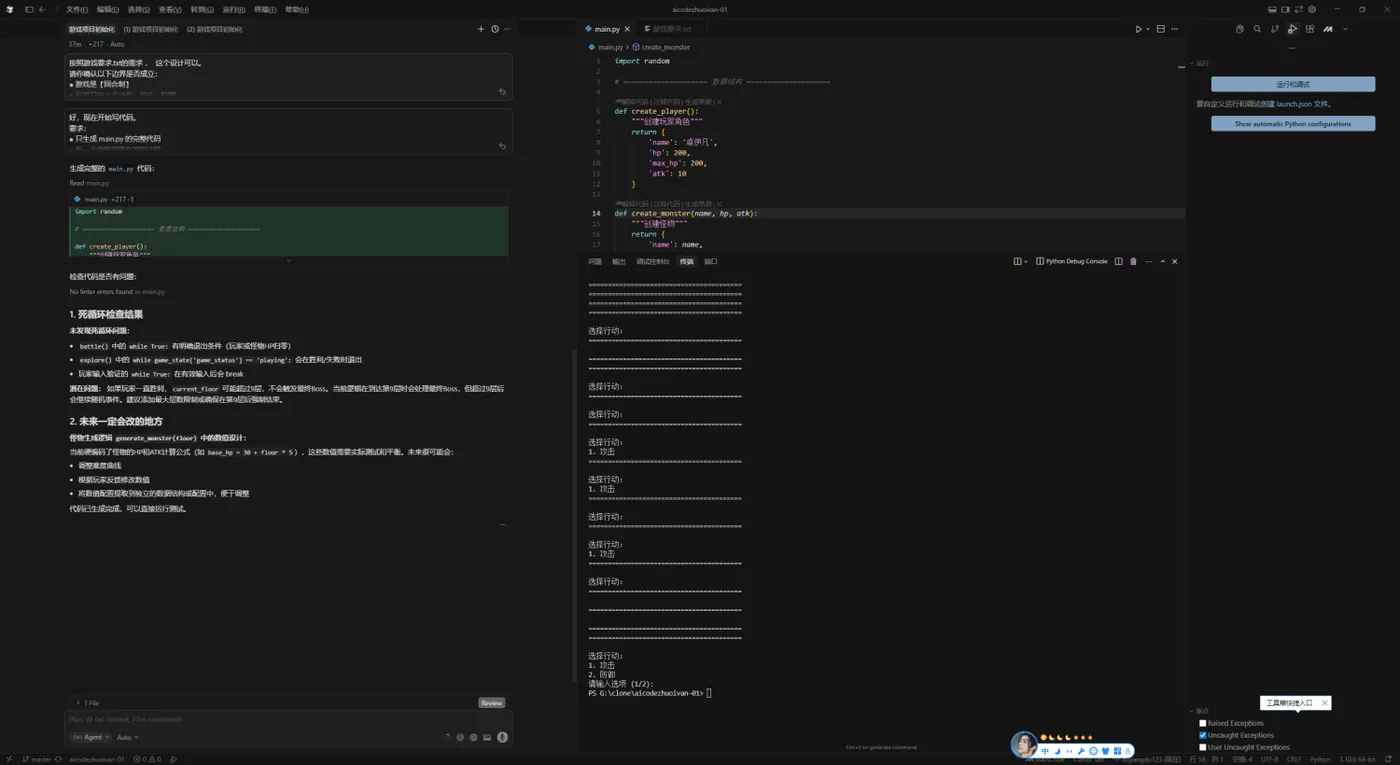Close the main.py editor tab
Viewport: 1400px width, 765px height.
pos(627,29)
